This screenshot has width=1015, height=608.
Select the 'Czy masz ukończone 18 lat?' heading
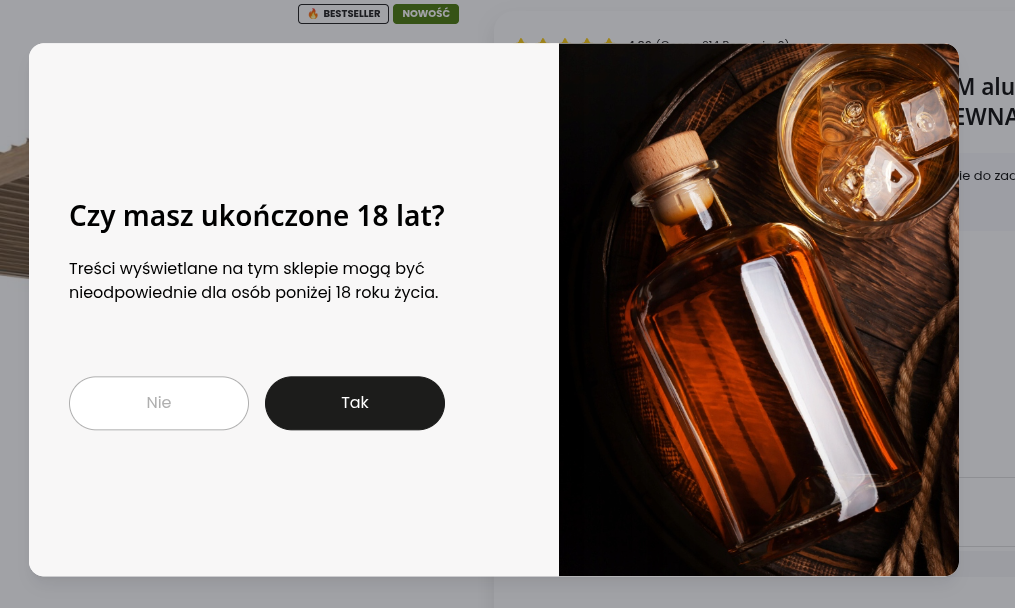click(257, 216)
